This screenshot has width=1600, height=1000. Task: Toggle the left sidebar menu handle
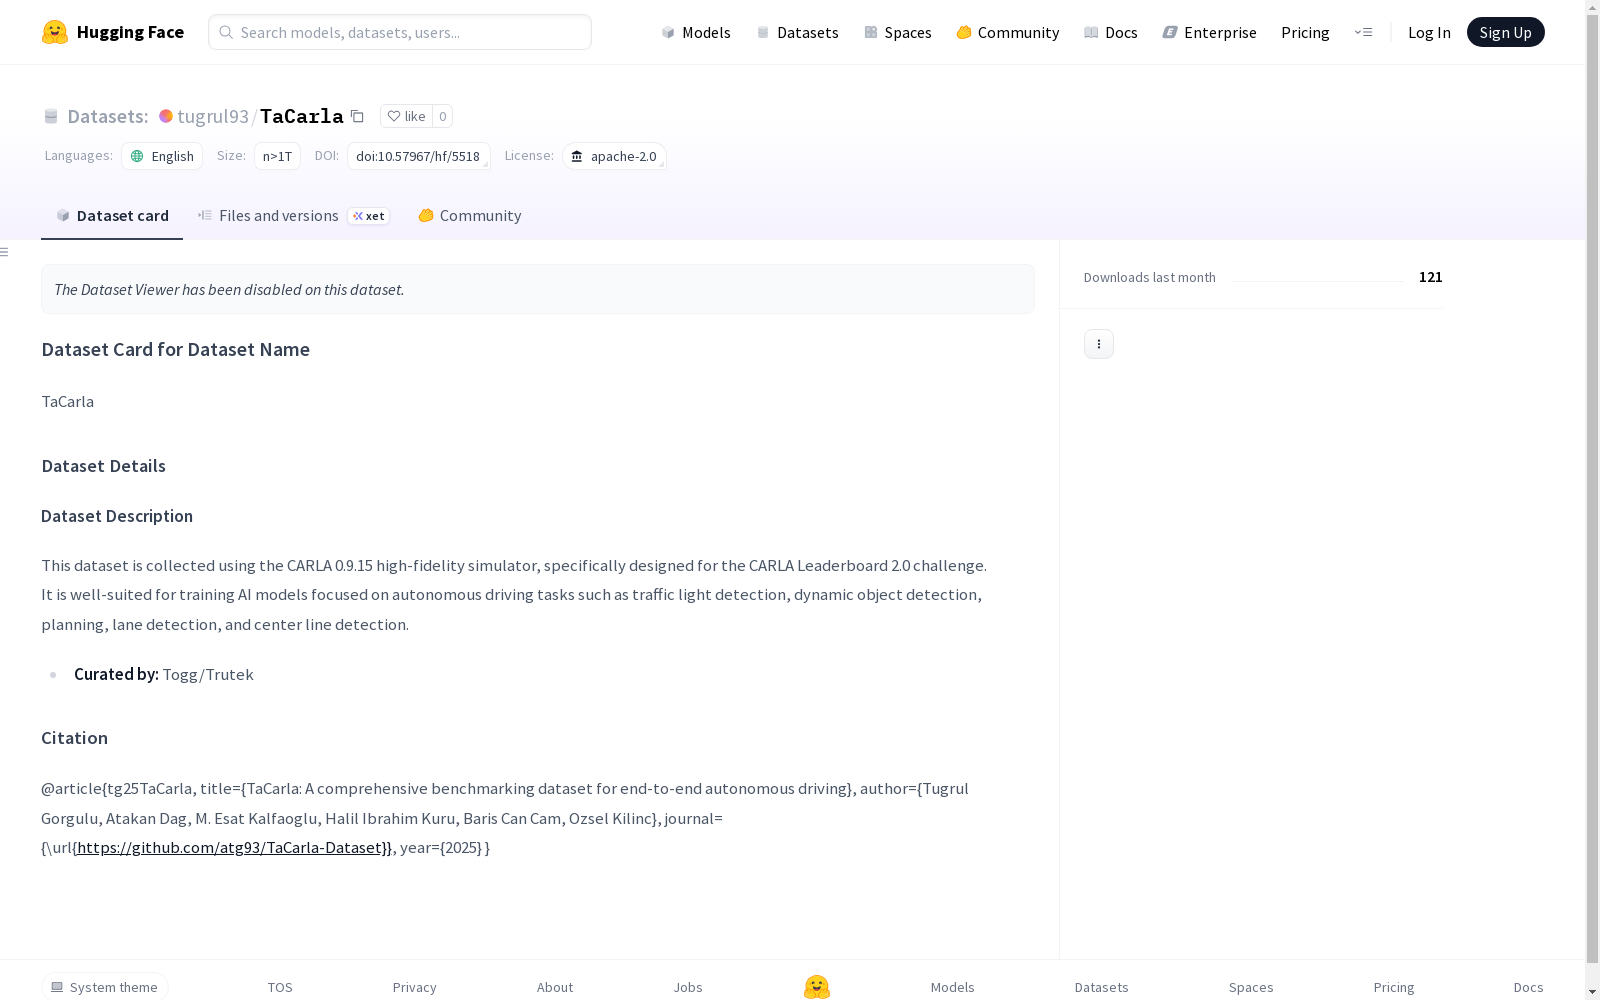pos(5,252)
